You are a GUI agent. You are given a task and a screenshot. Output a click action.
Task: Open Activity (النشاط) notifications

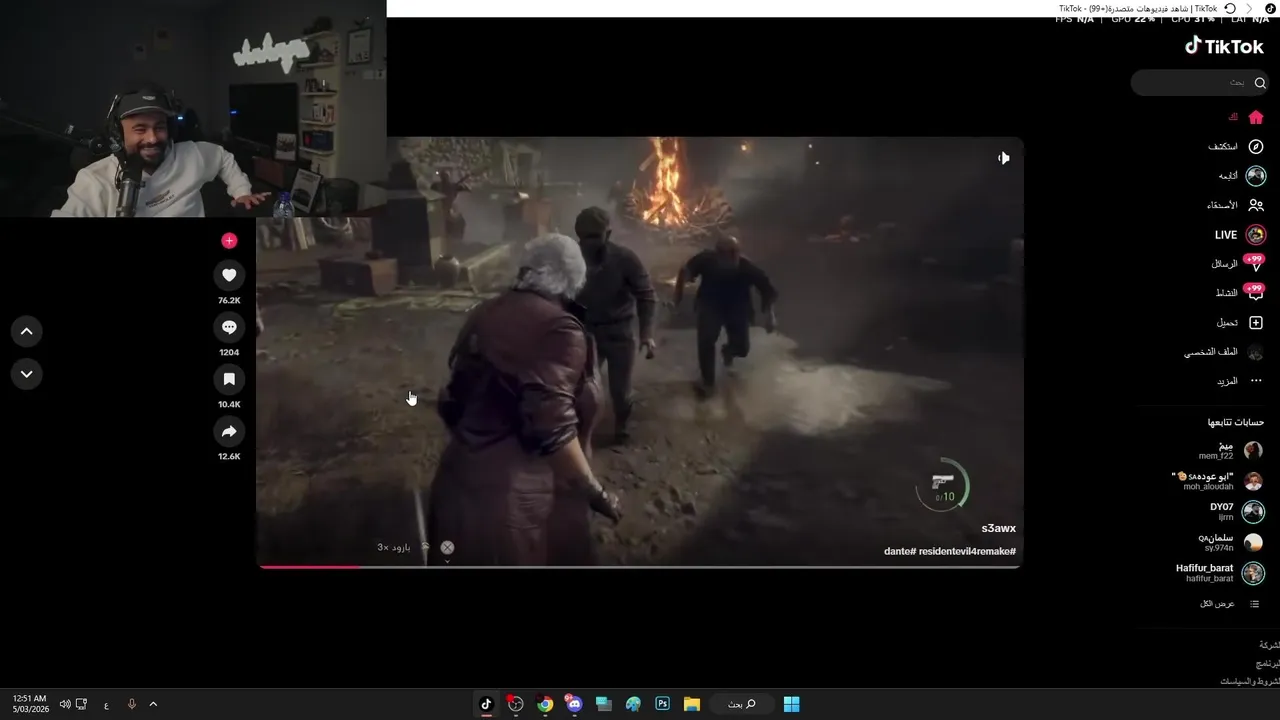1240,293
